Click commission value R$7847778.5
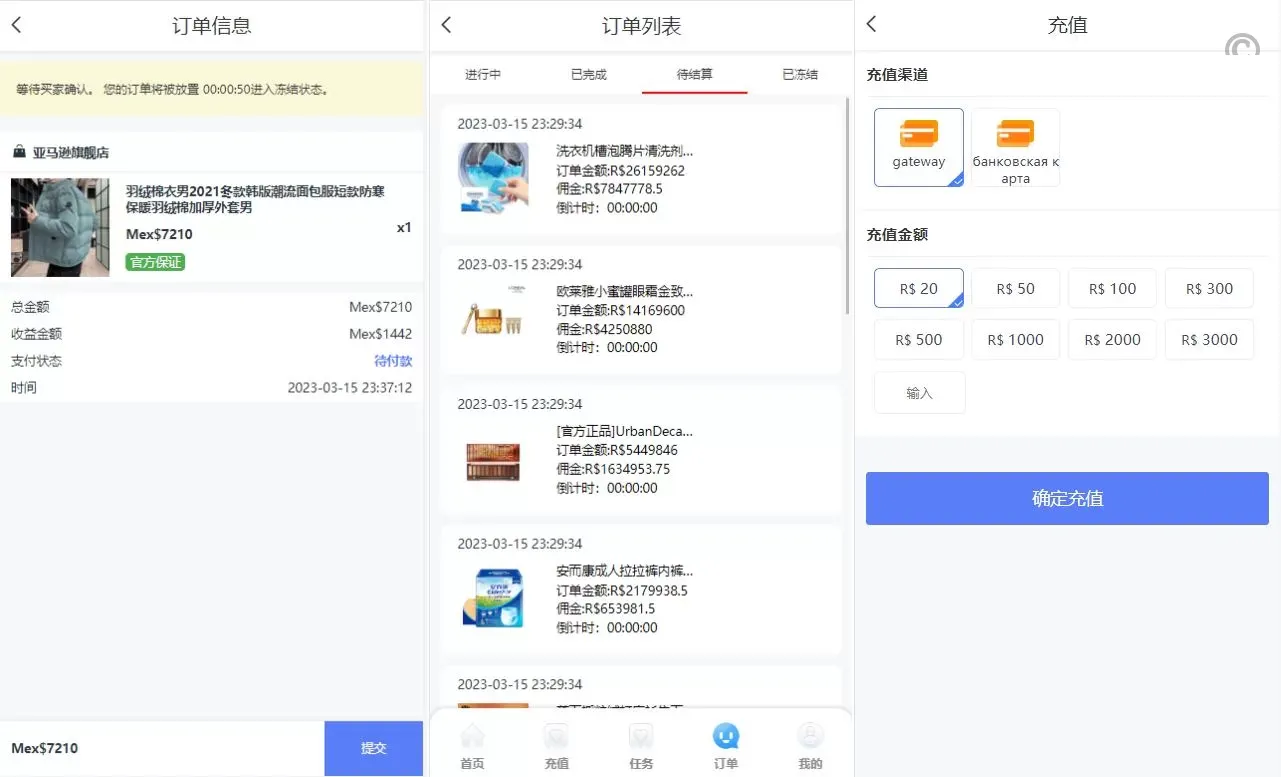1281x777 pixels. (622, 189)
